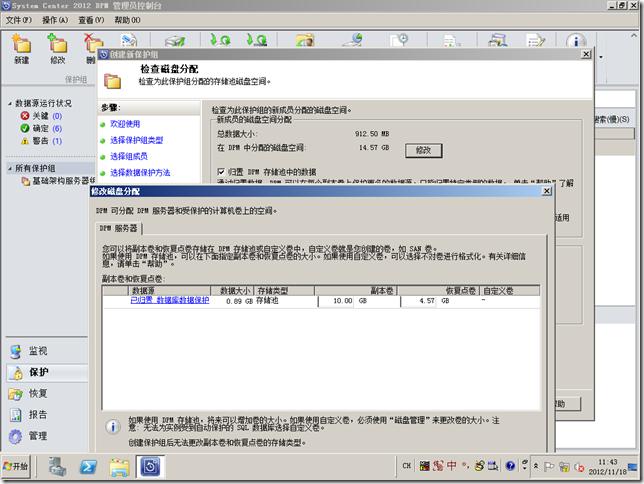Click the 副本卷 size field showing 10.00
644x484 pixels.
point(336,301)
